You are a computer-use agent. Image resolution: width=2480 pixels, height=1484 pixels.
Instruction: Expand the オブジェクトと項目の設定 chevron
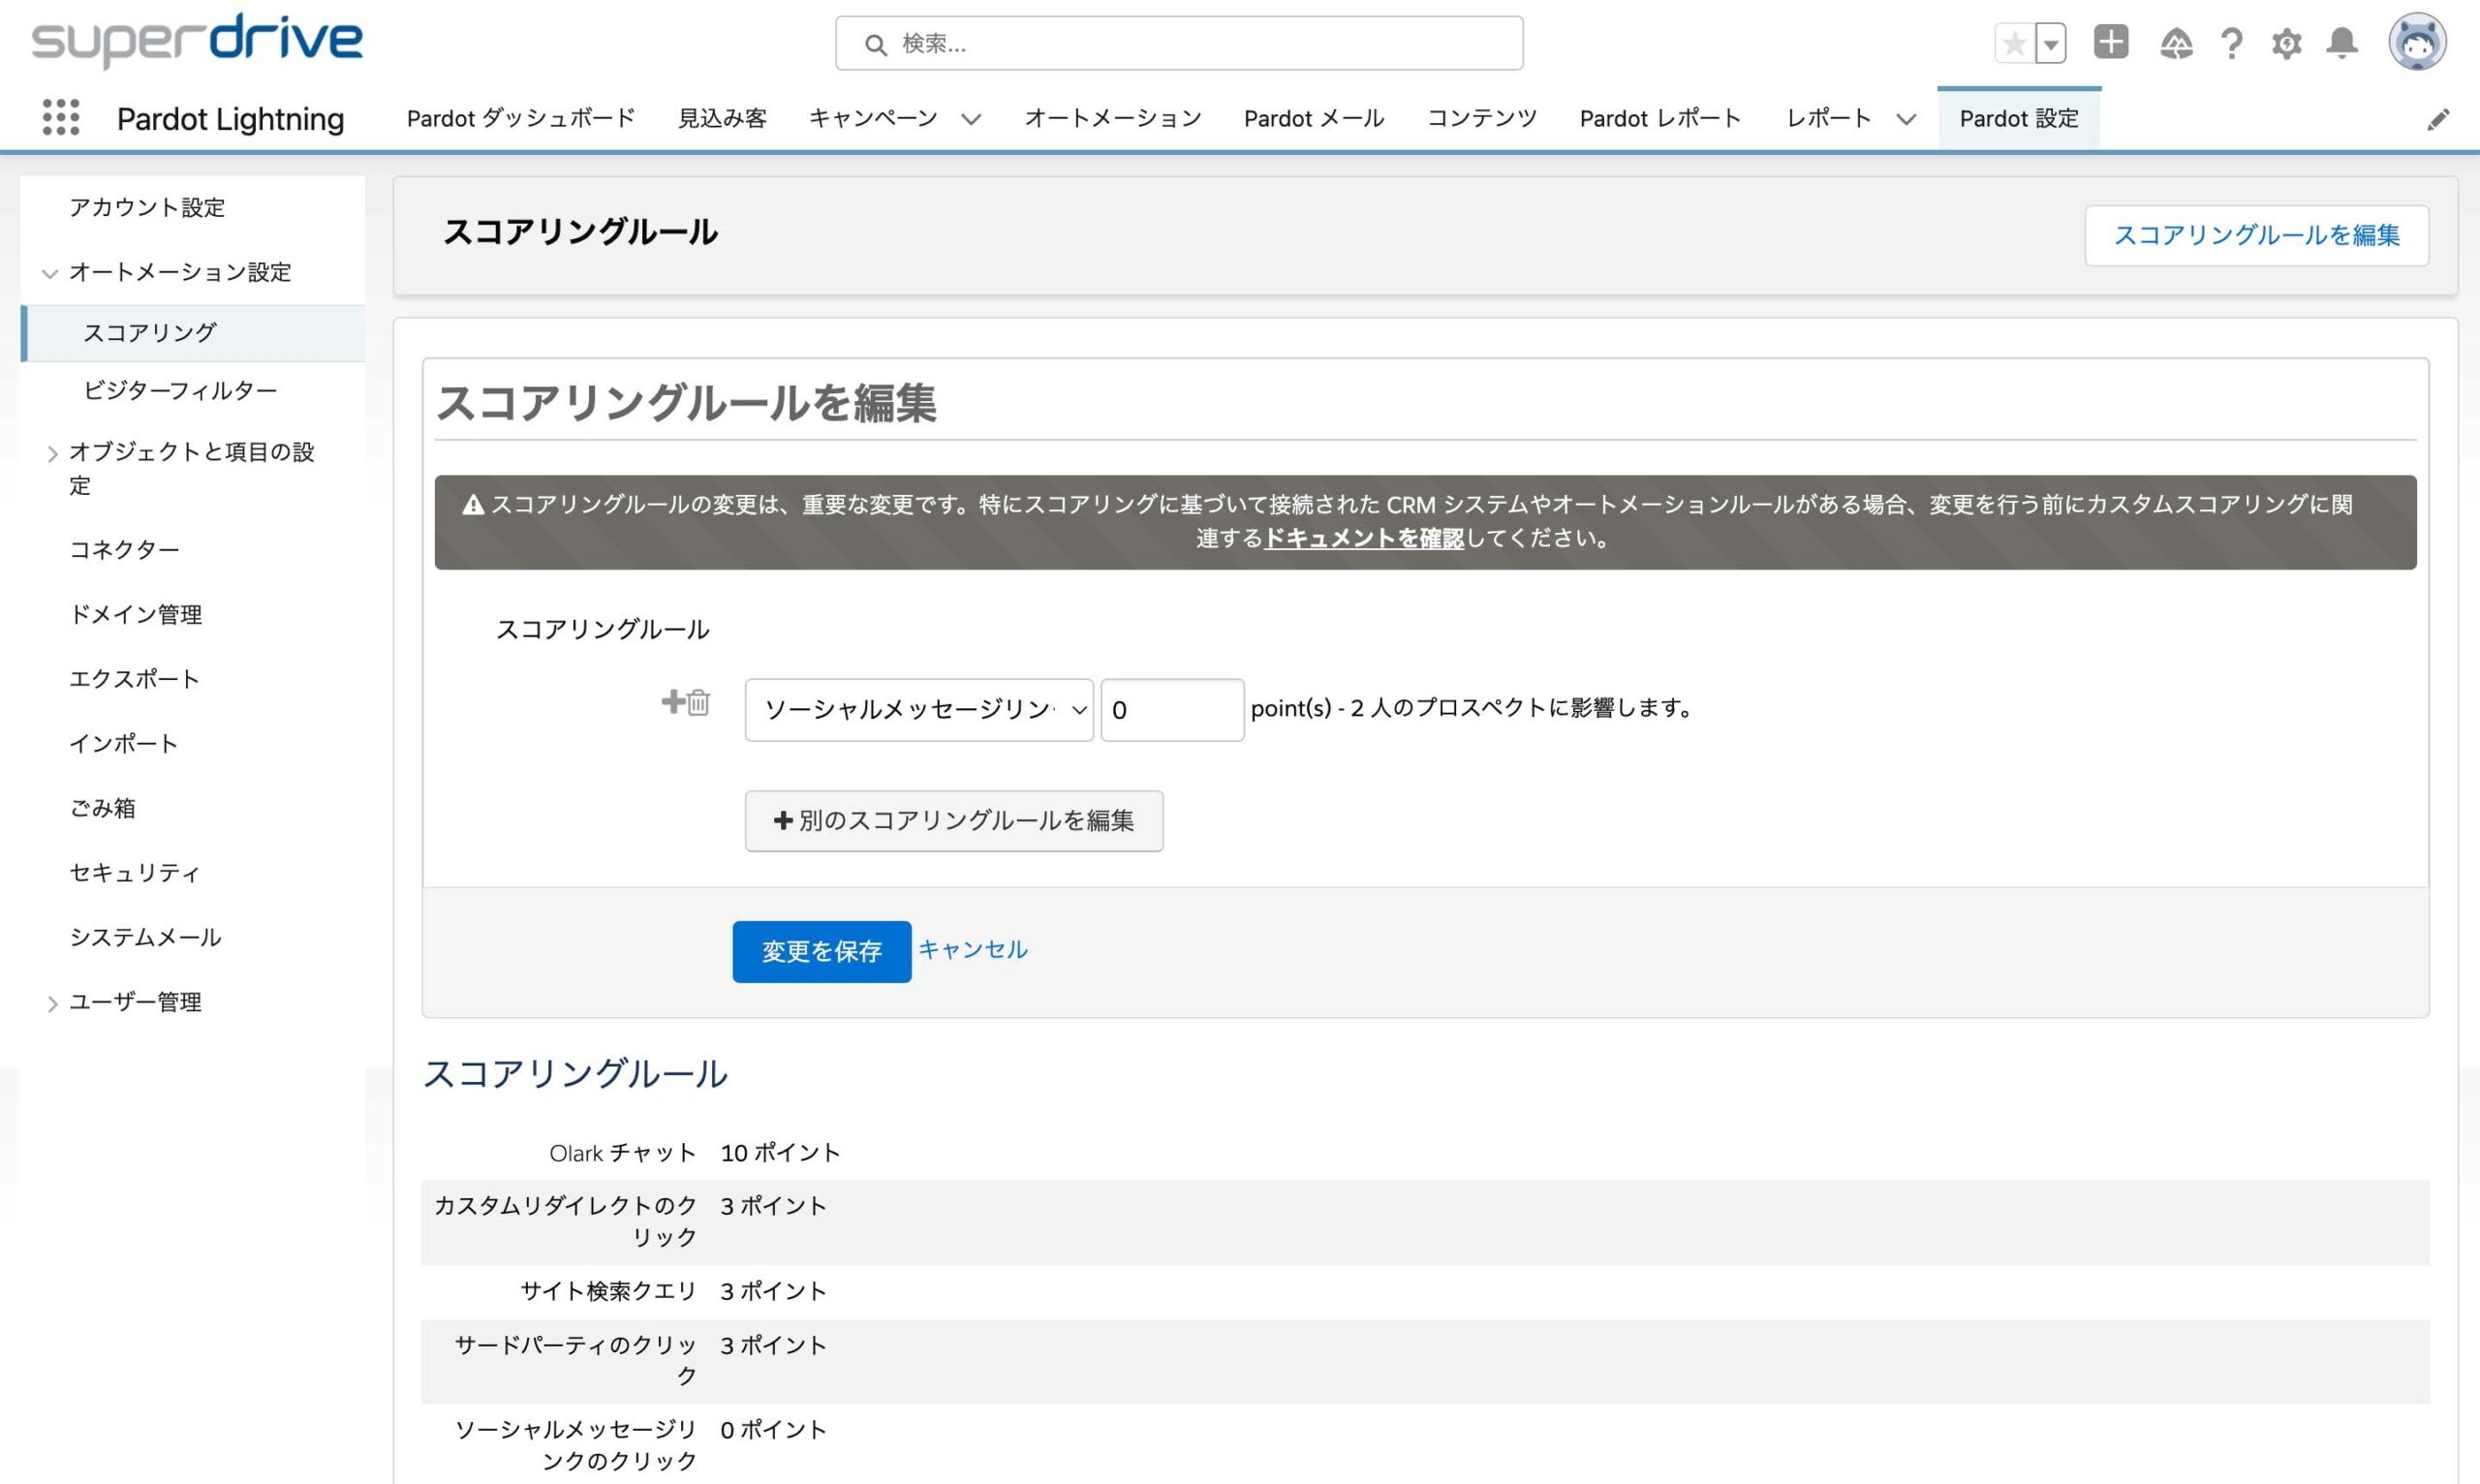(52, 455)
